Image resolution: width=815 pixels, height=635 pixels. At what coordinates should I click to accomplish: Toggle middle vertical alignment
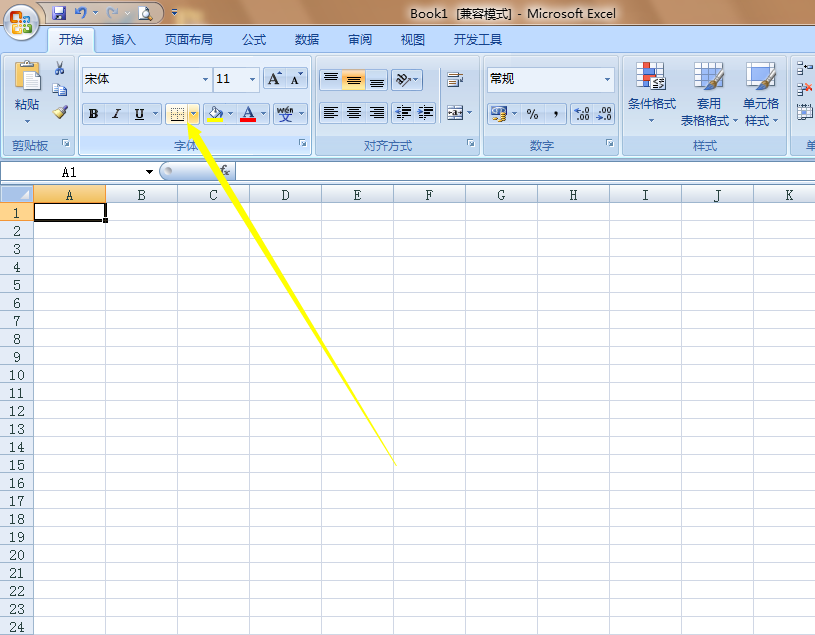(x=353, y=80)
